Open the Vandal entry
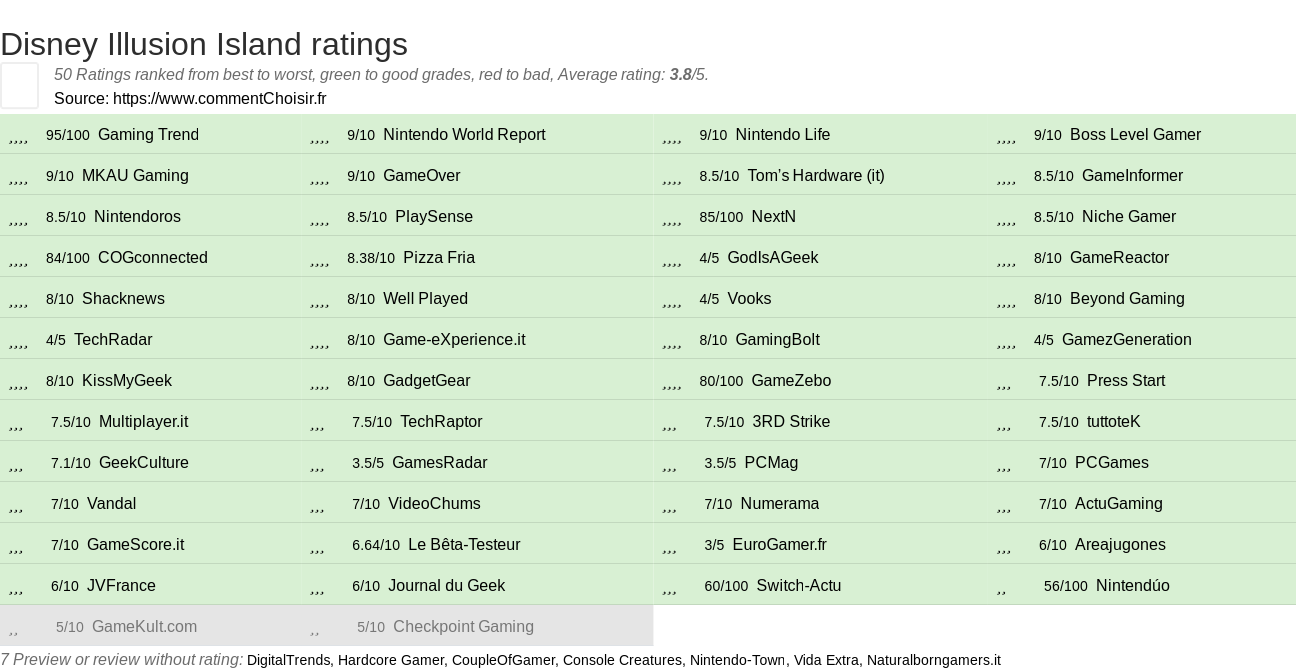The image size is (1296, 671). 111,504
